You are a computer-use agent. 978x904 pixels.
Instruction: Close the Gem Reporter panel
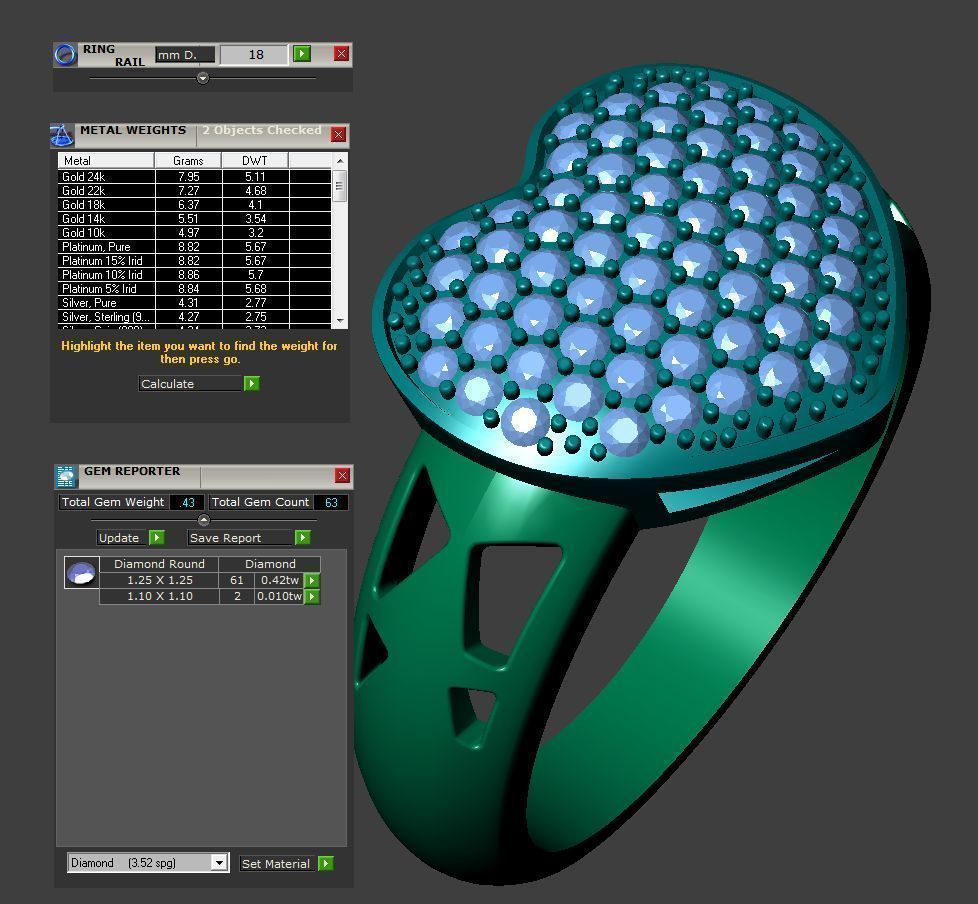pos(342,476)
